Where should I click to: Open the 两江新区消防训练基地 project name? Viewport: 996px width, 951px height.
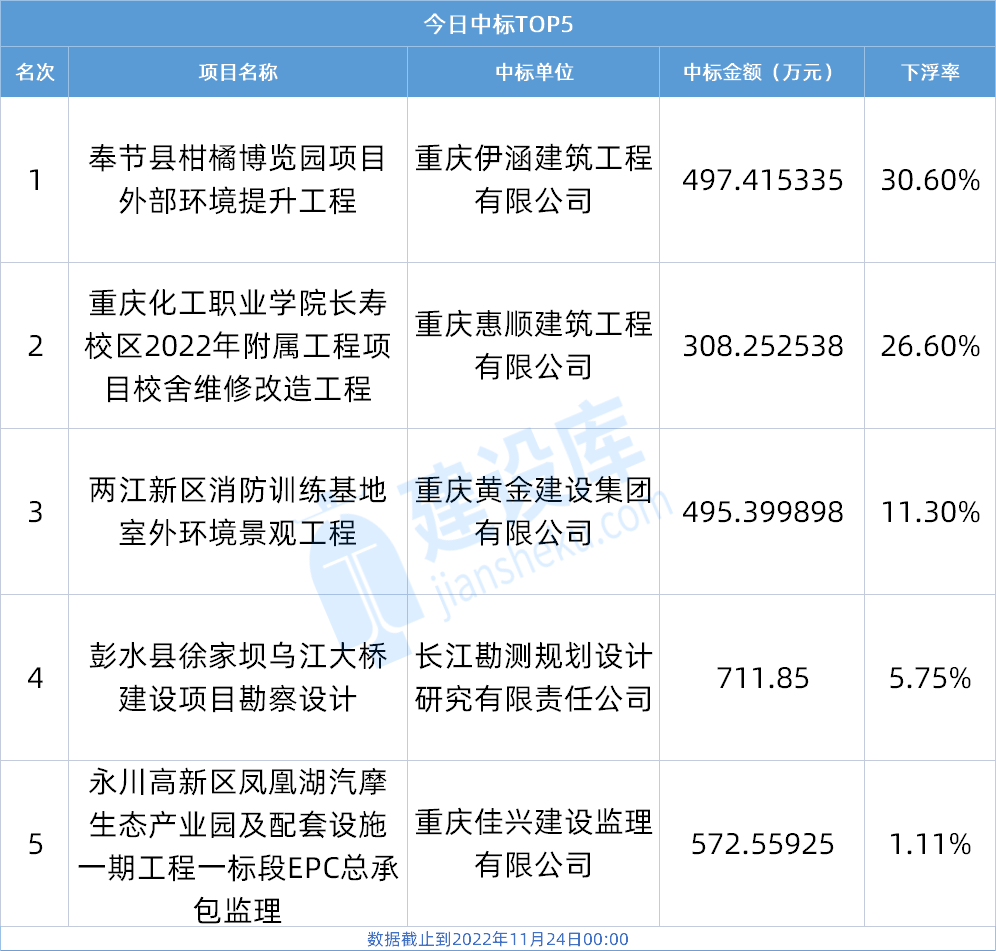[x=238, y=512]
